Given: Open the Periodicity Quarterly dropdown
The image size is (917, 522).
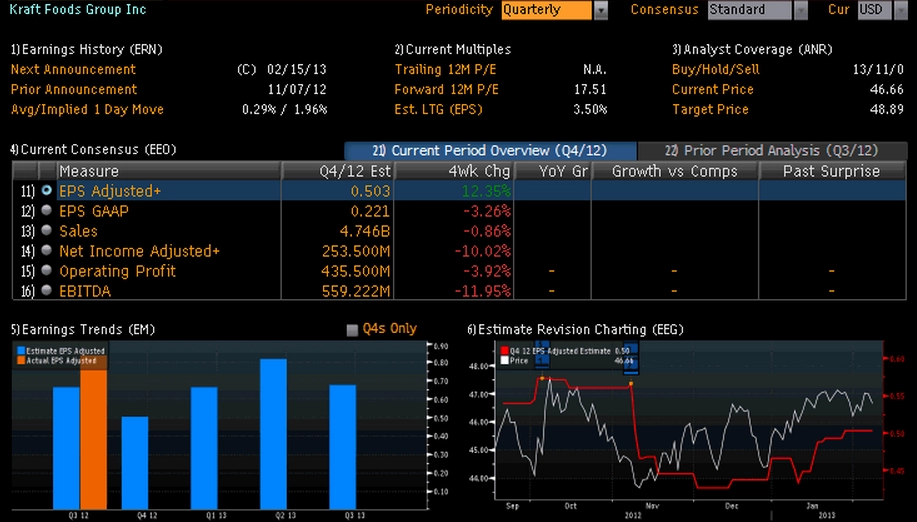Looking at the screenshot, I should tap(546, 10).
